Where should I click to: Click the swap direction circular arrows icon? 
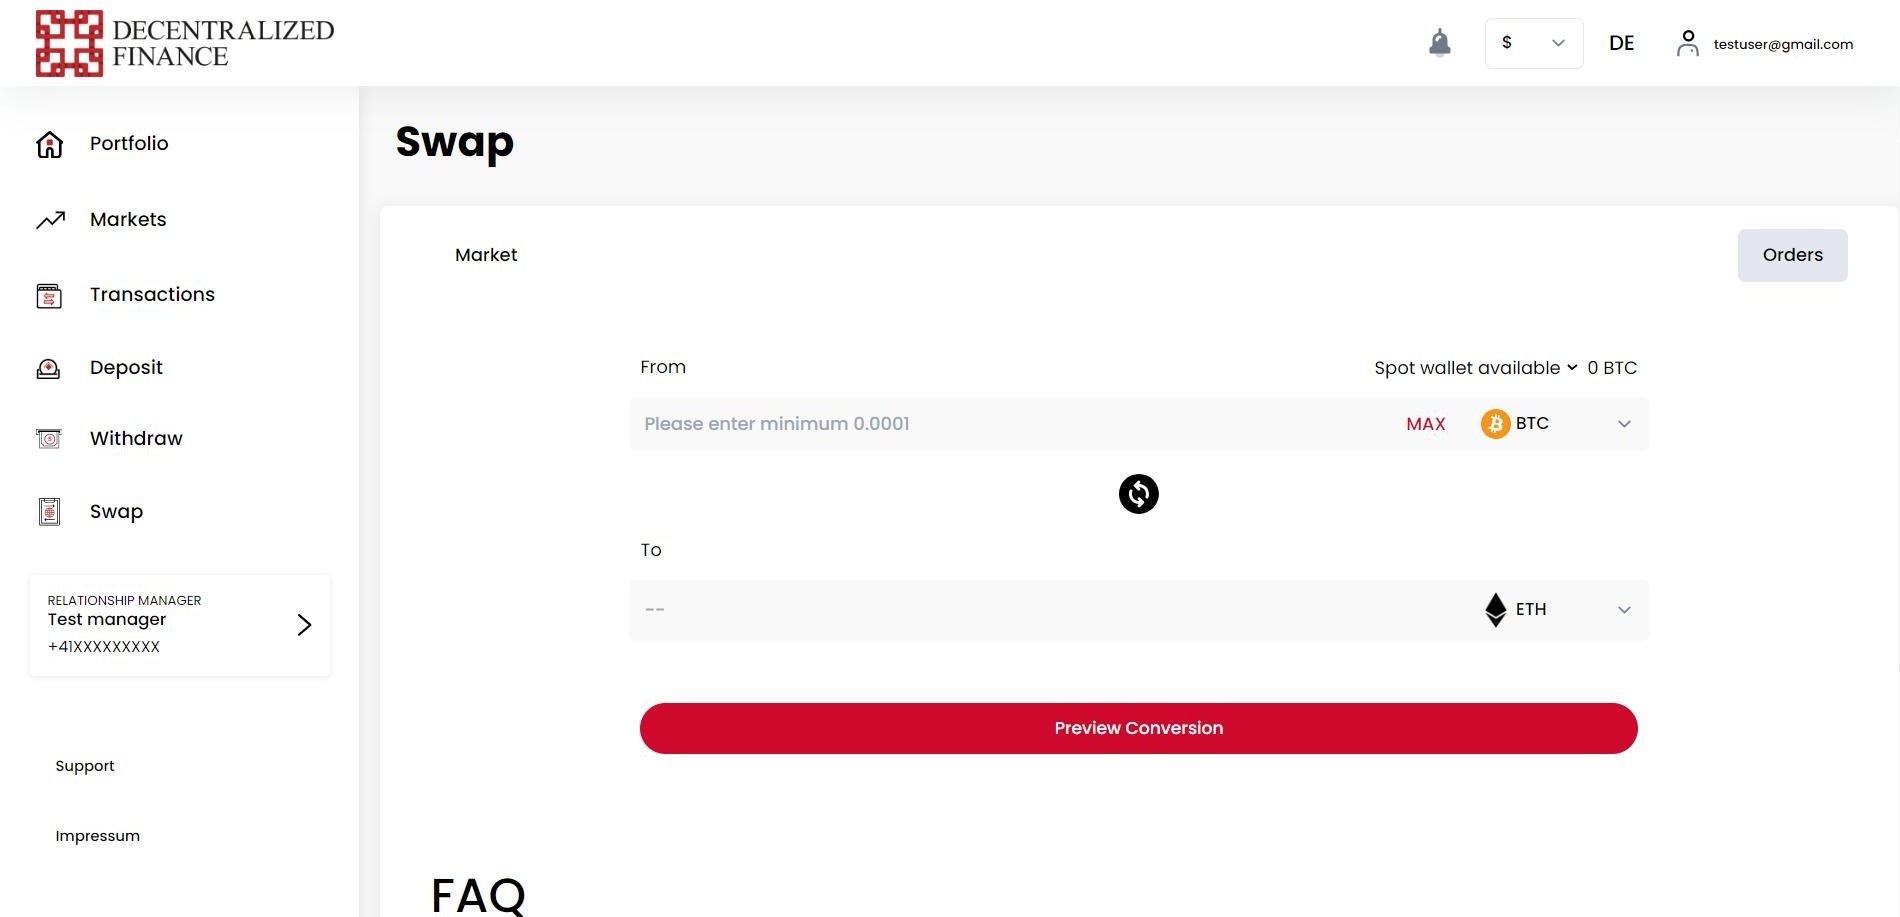[x=1138, y=494]
